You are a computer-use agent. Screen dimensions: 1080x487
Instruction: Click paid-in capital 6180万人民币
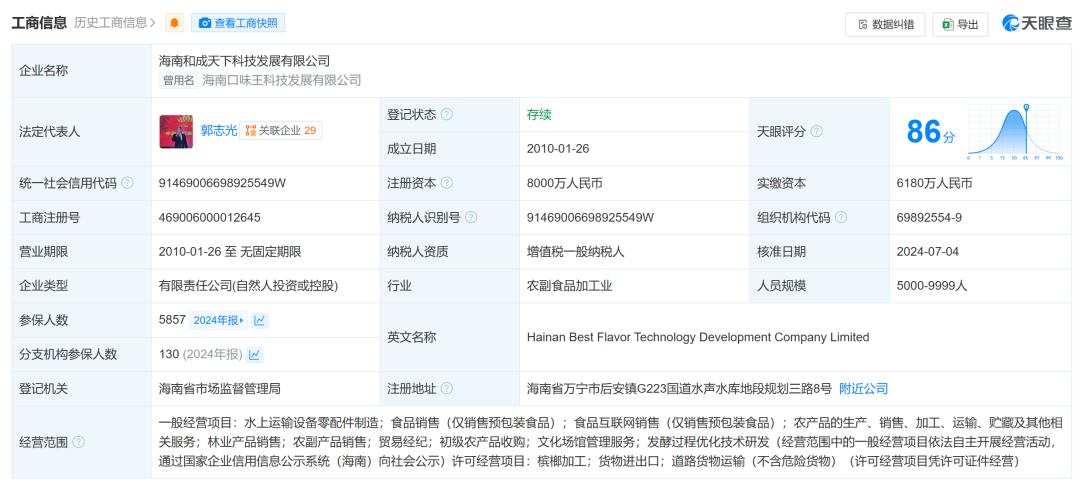[x=935, y=183]
